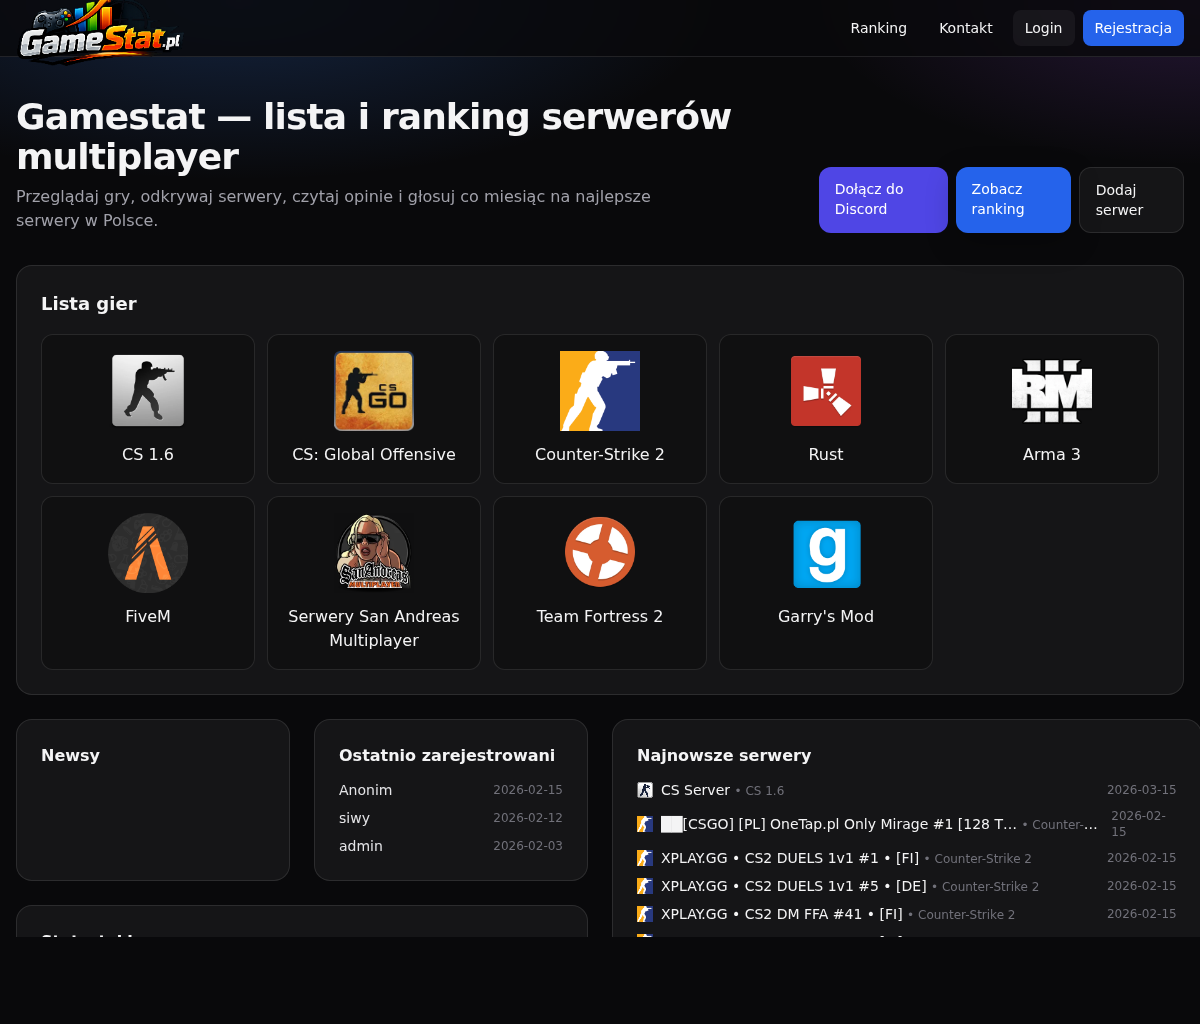Click the Login button

[1044, 28]
